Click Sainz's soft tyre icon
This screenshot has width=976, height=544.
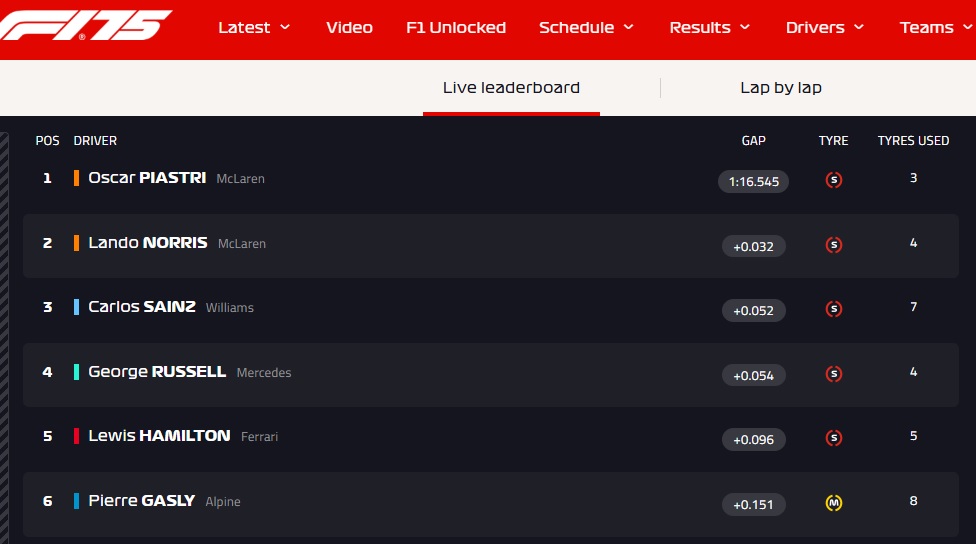[x=833, y=310]
